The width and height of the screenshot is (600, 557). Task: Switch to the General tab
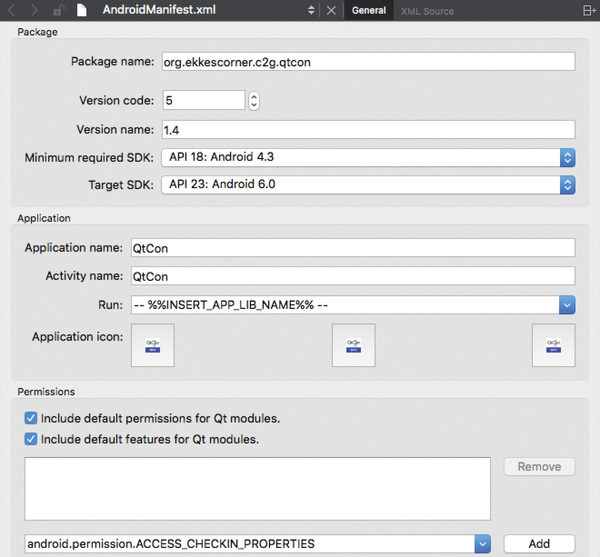pyautogui.click(x=369, y=11)
